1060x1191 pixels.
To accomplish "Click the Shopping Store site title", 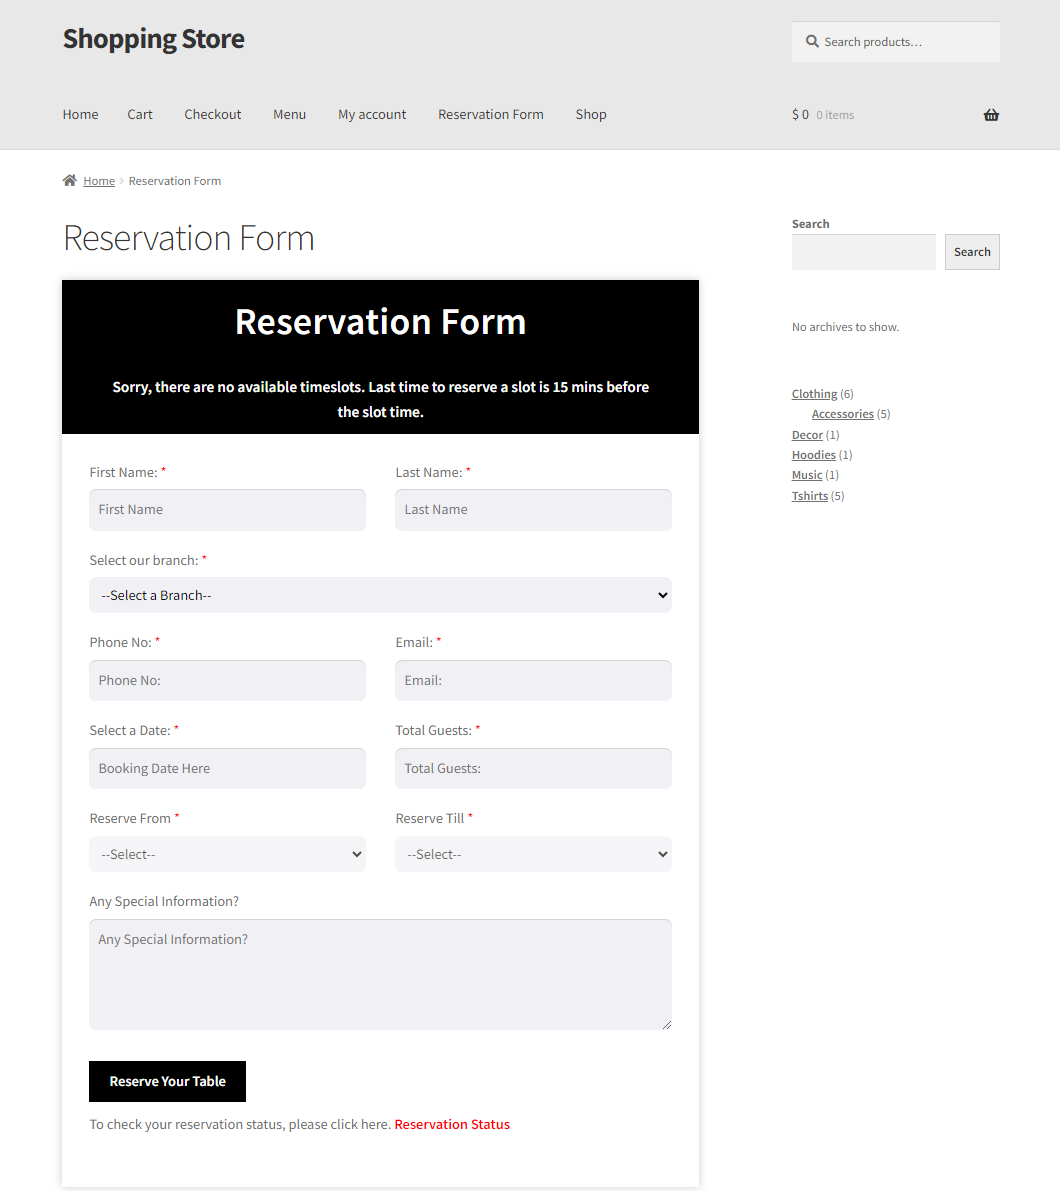I will tap(153, 39).
